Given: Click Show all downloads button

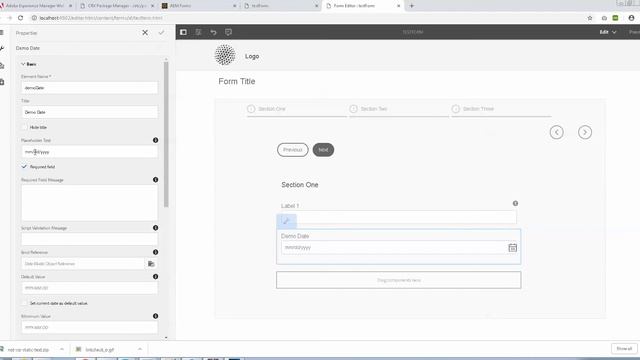Looking at the screenshot, I should click(624, 349).
